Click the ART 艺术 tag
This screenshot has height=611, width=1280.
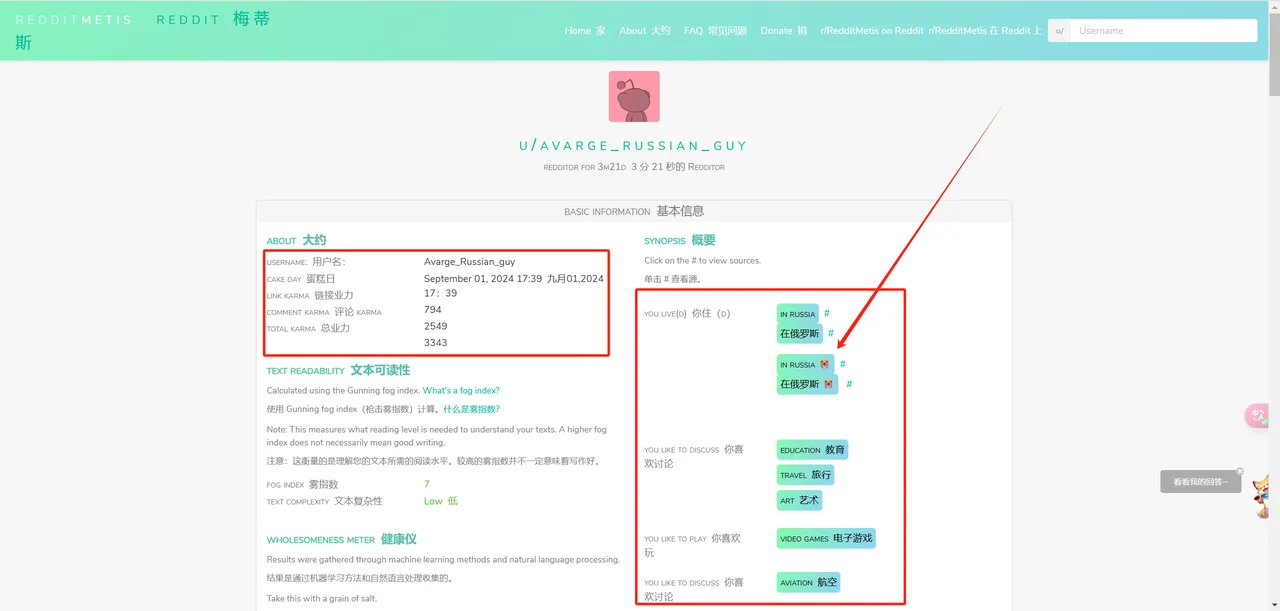[x=799, y=500]
